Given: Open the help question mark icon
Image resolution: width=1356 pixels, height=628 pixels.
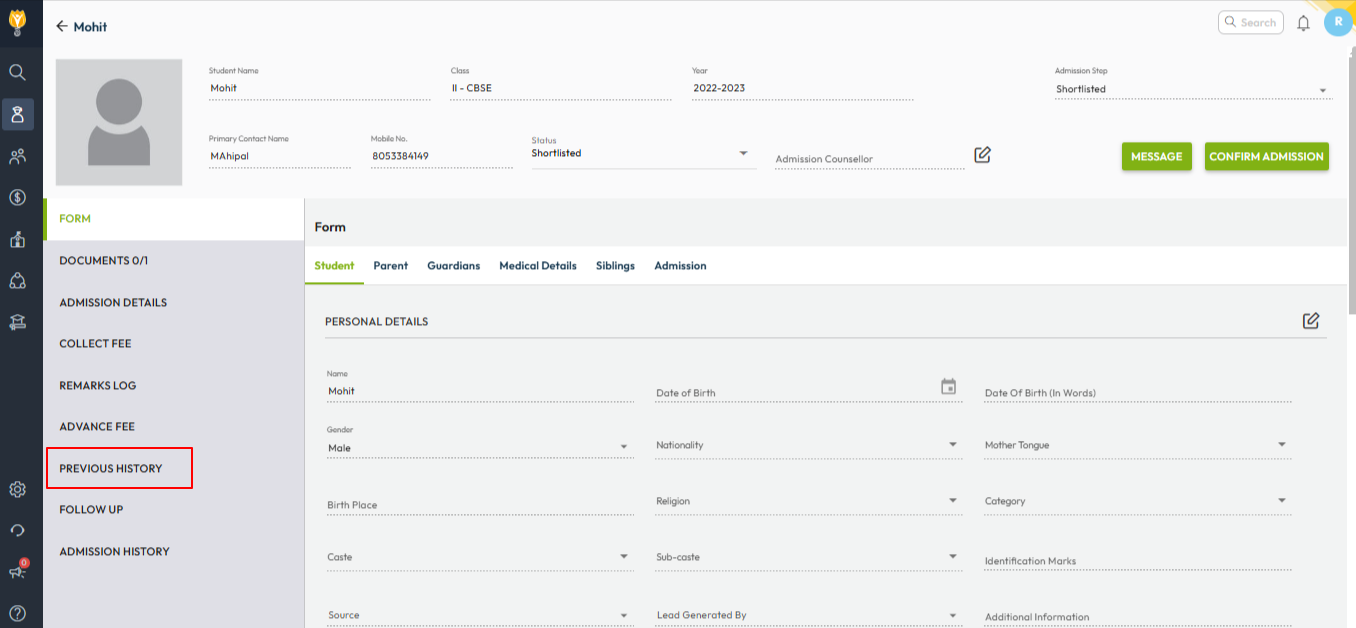Looking at the screenshot, I should tap(17, 613).
